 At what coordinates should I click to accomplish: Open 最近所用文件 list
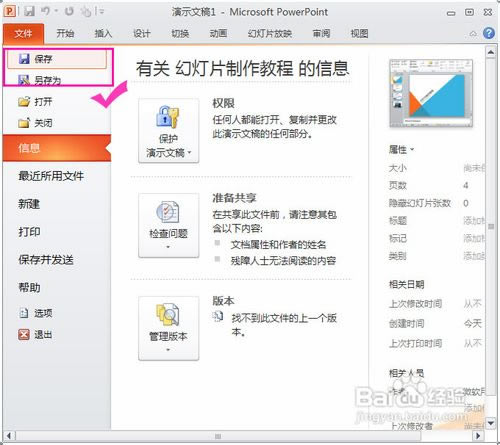click(51, 176)
